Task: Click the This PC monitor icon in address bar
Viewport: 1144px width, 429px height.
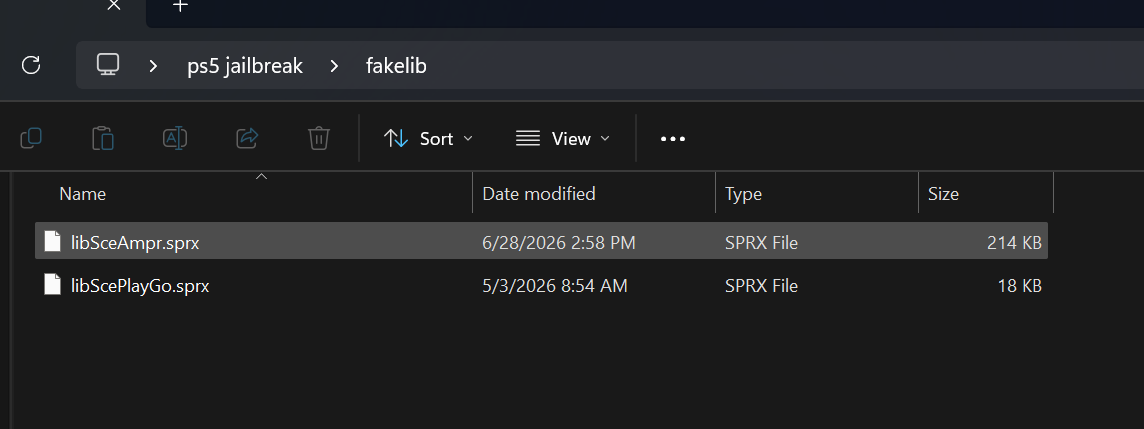Action: [x=108, y=65]
